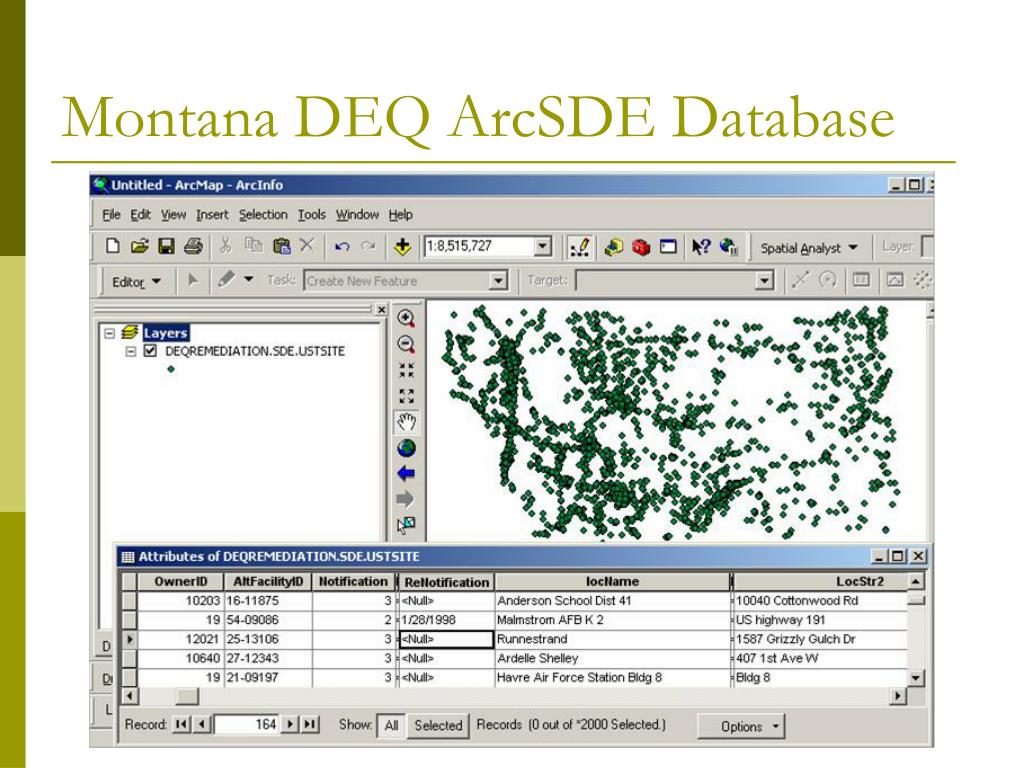Viewport: 1024px width, 768px height.
Task: Open the Insert menu
Action: pos(212,215)
